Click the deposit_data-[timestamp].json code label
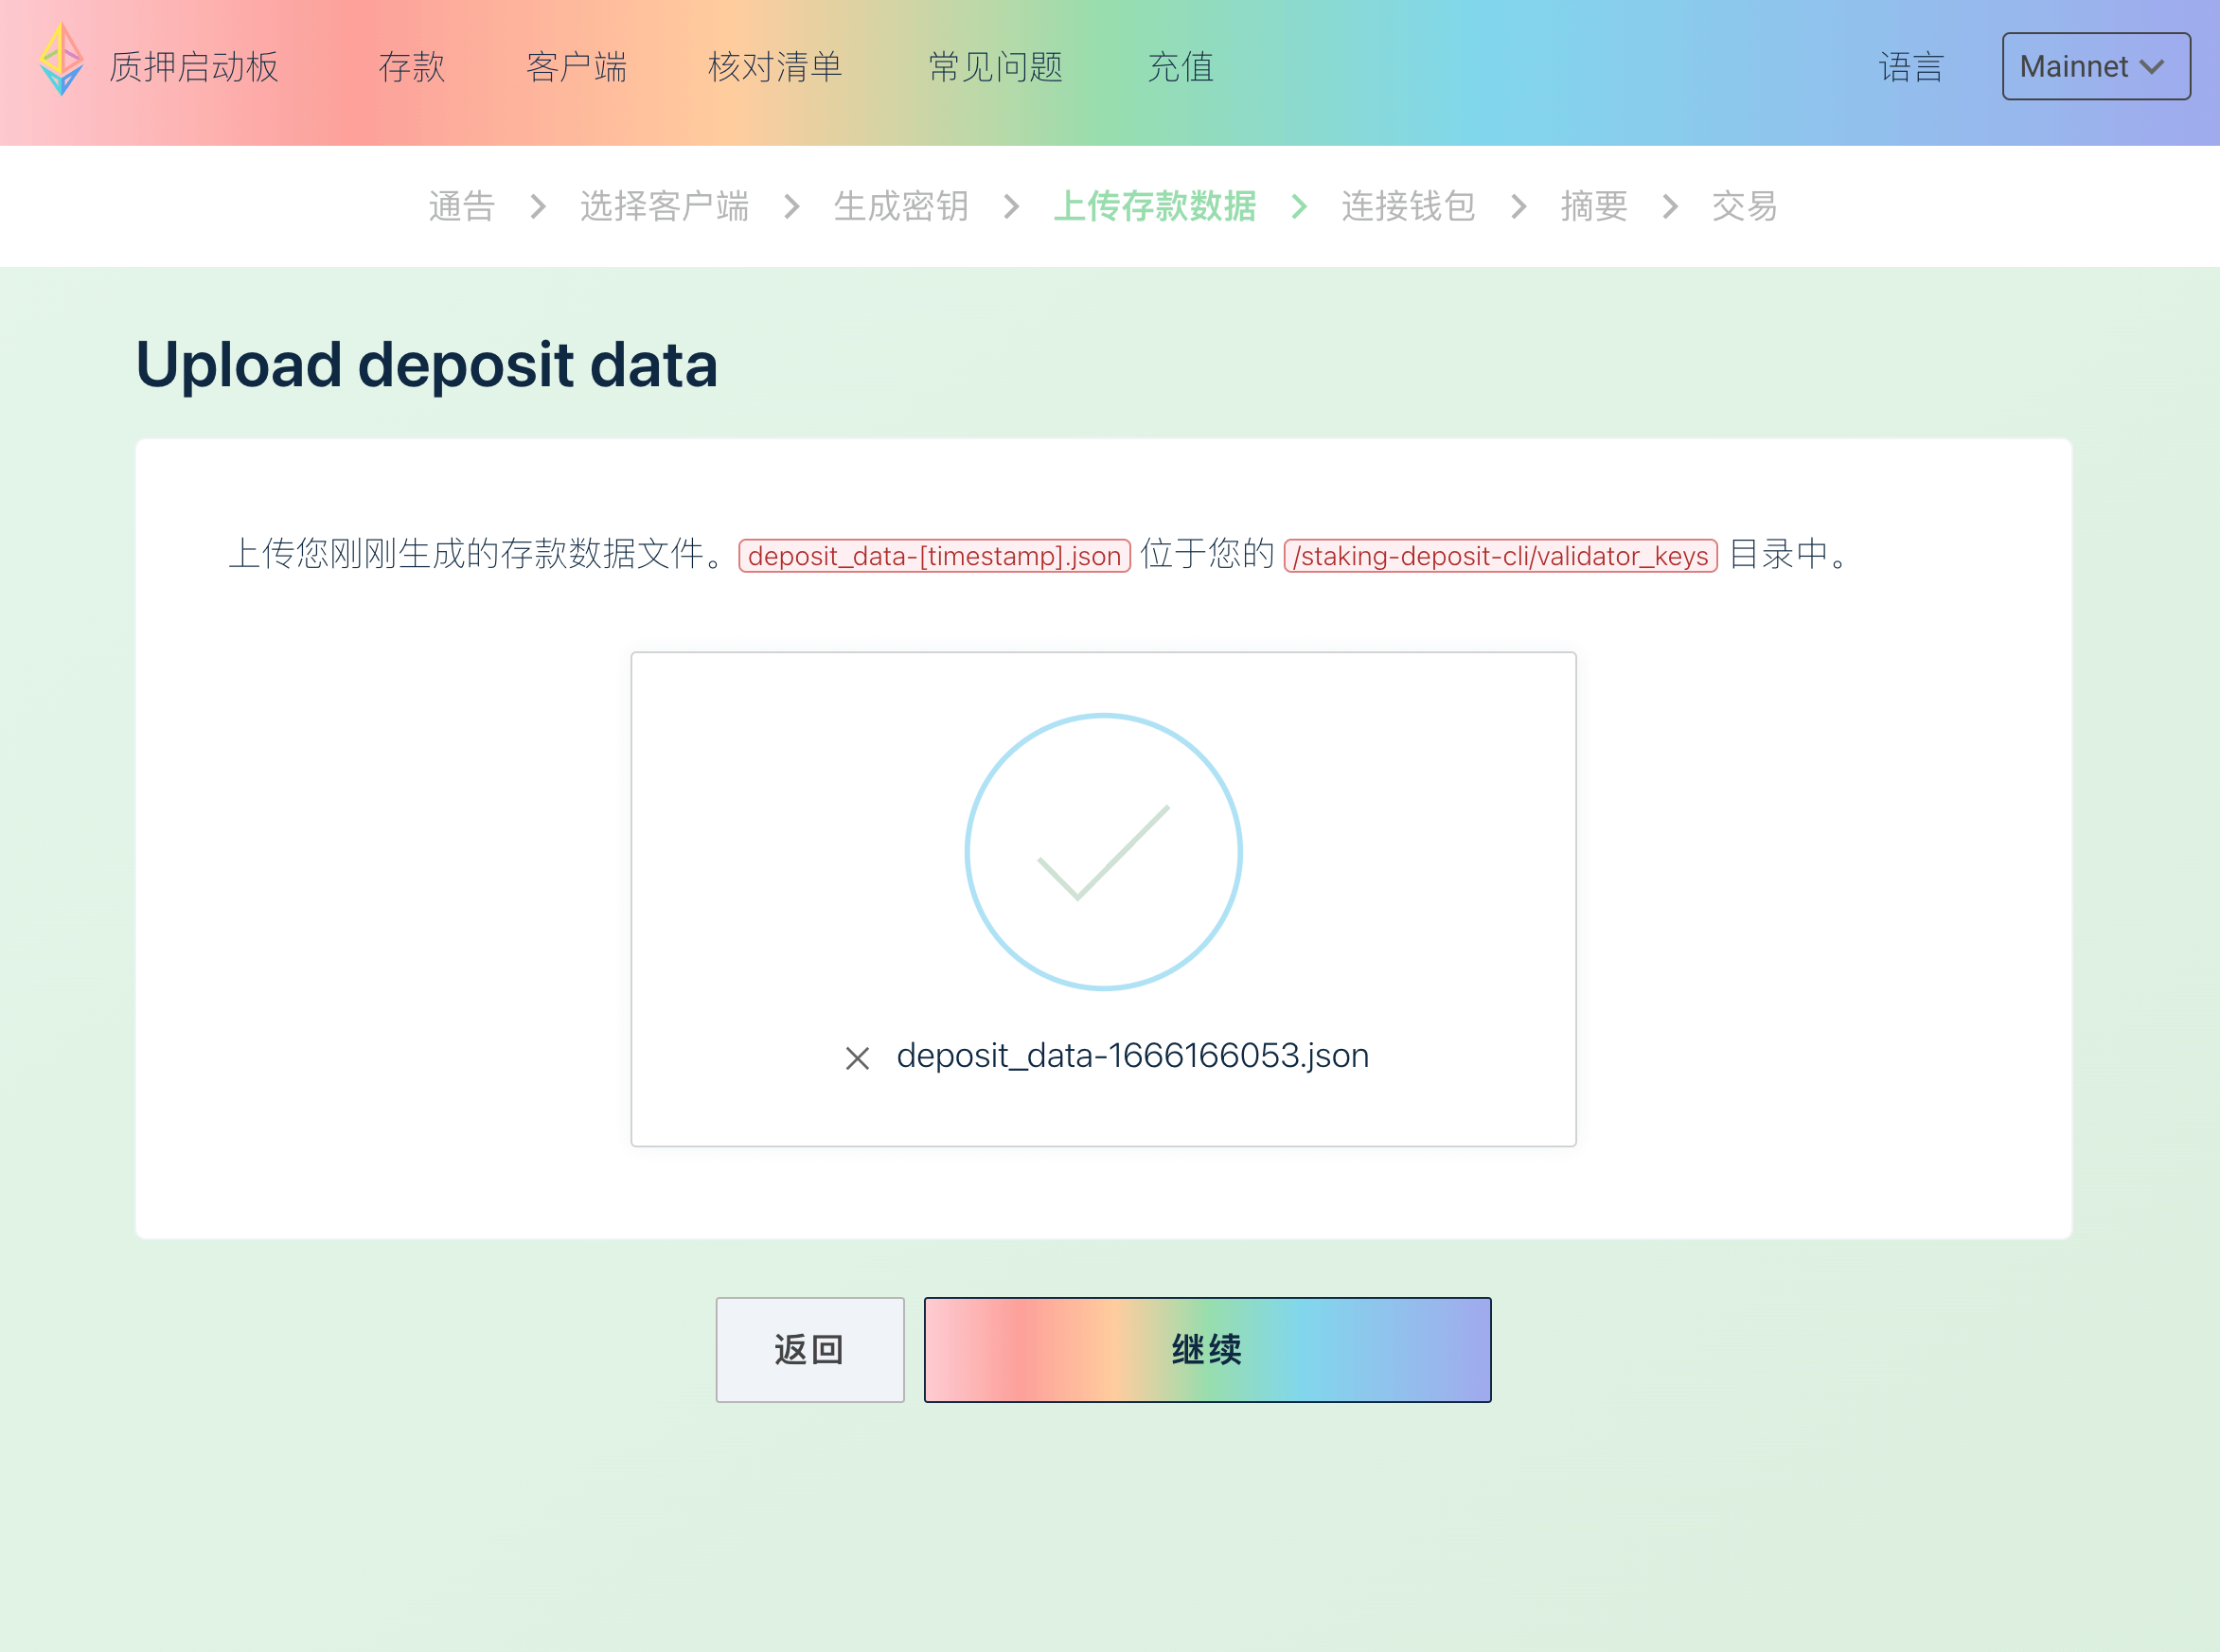 tap(934, 555)
